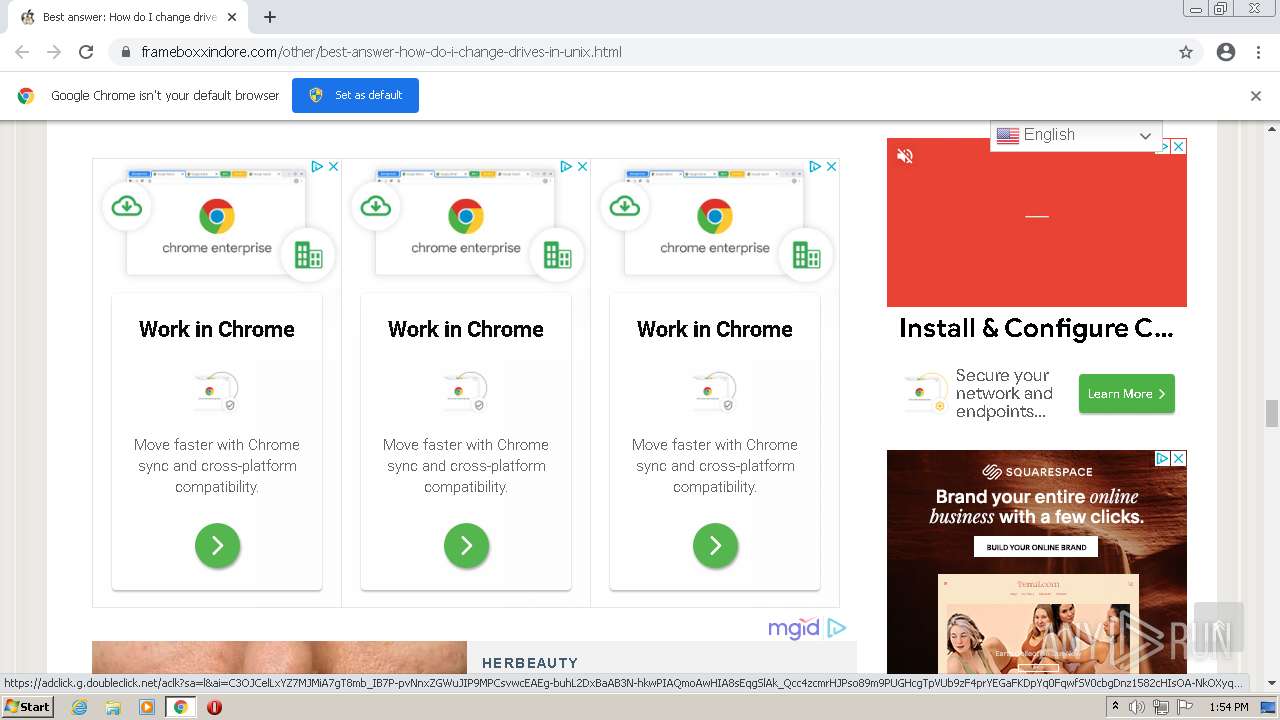Click the Squarespace logo in the ad
Screen dimensions: 1280x720
[x=1036, y=472]
